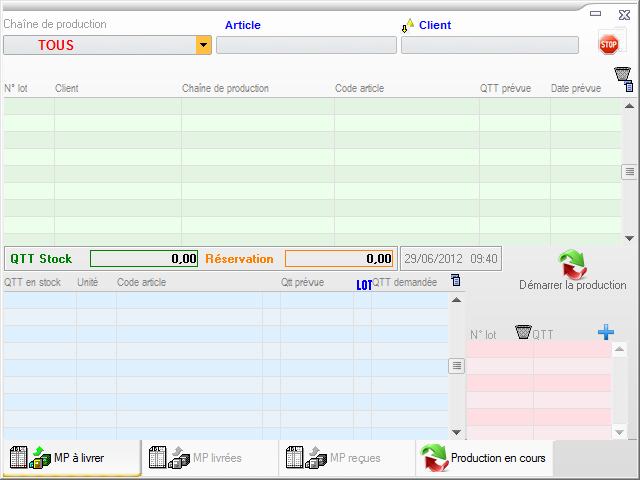Open the Chaîne de production dropdown
The width and height of the screenshot is (640, 480).
(204, 45)
